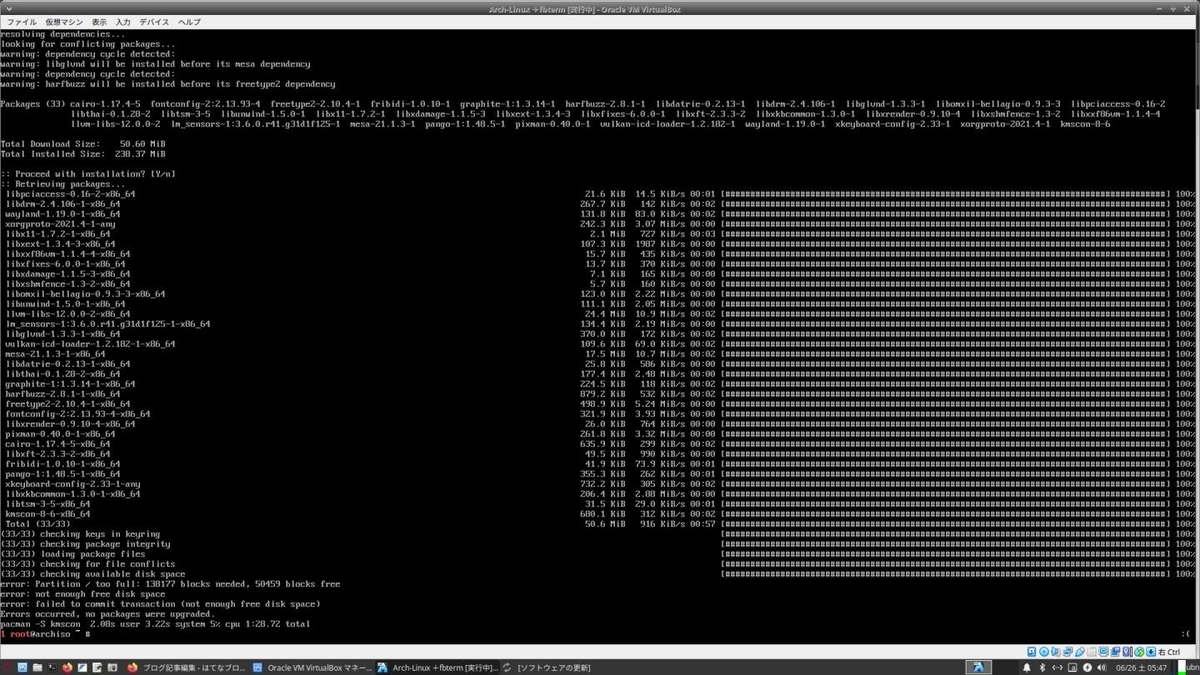Image resolution: width=1200 pixels, height=675 pixels.
Task: Click the green CPU load monitor
Action: point(1181,667)
